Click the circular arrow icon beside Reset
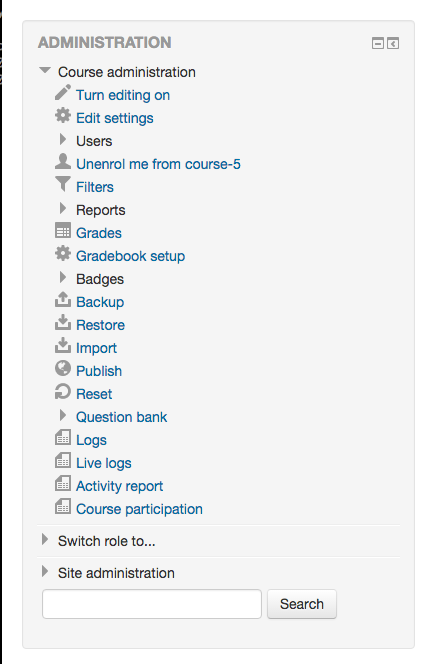433x664 pixels. (63, 392)
